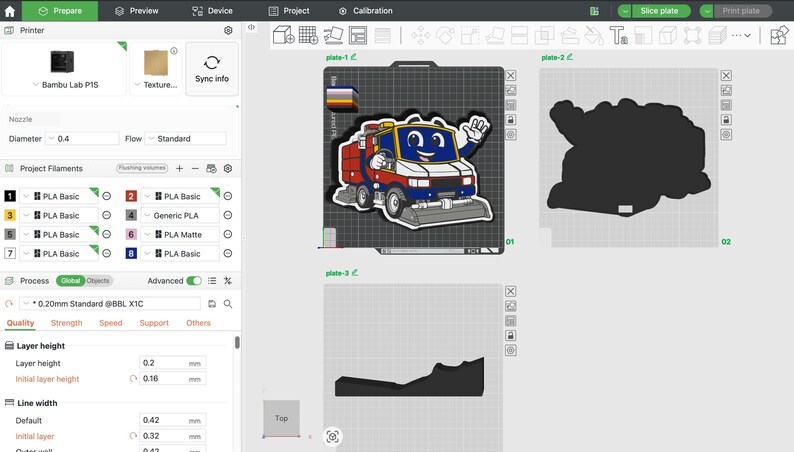Click filament 3 yellow color swatch
794x452 pixels.
tap(10, 215)
